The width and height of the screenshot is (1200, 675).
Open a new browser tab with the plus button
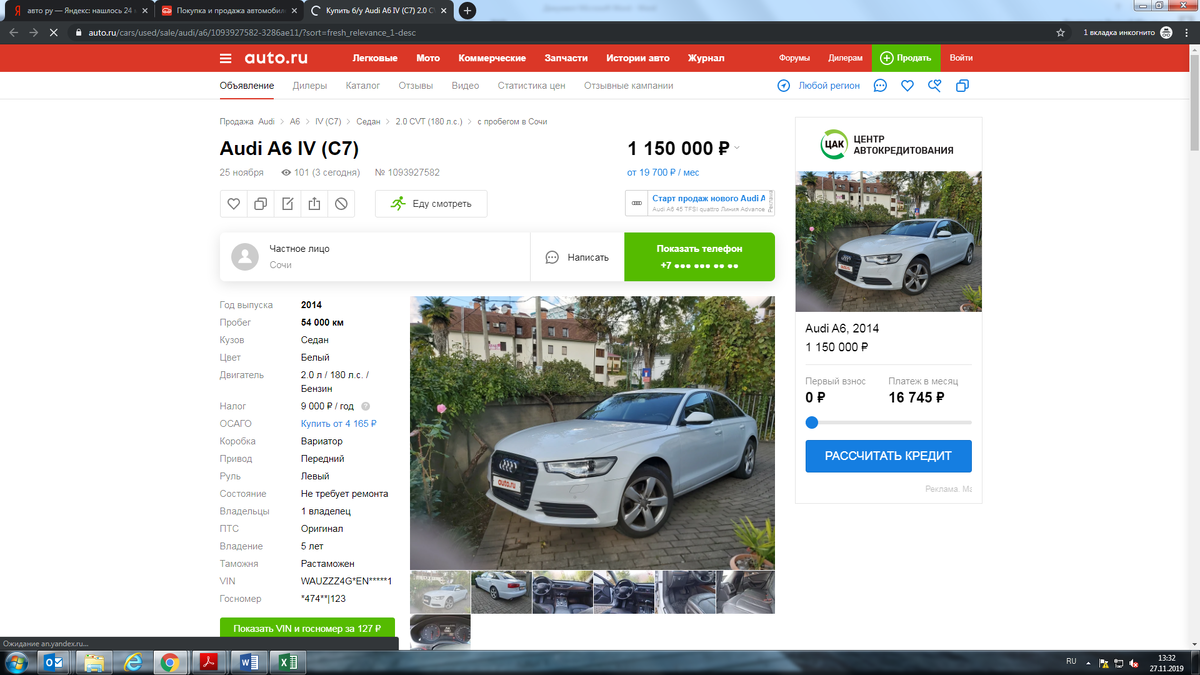coord(467,11)
